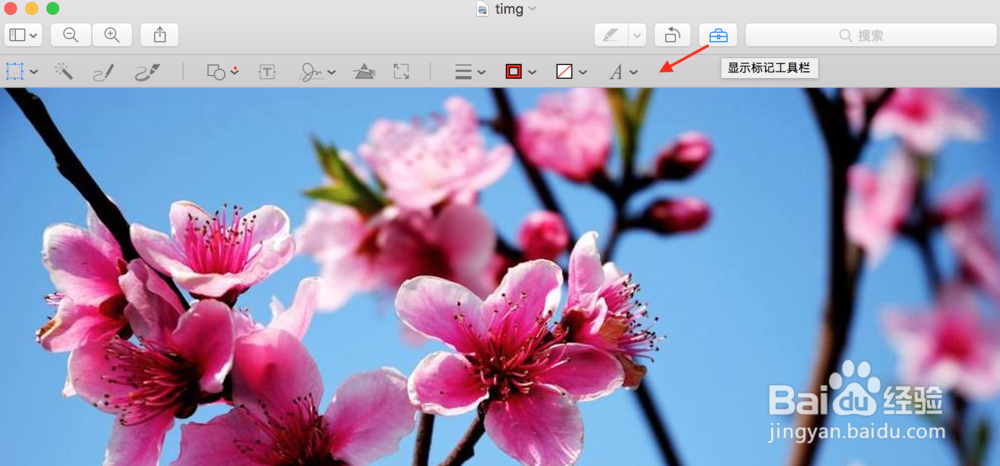Open the text style font button
1000x466 pixels.
point(615,72)
